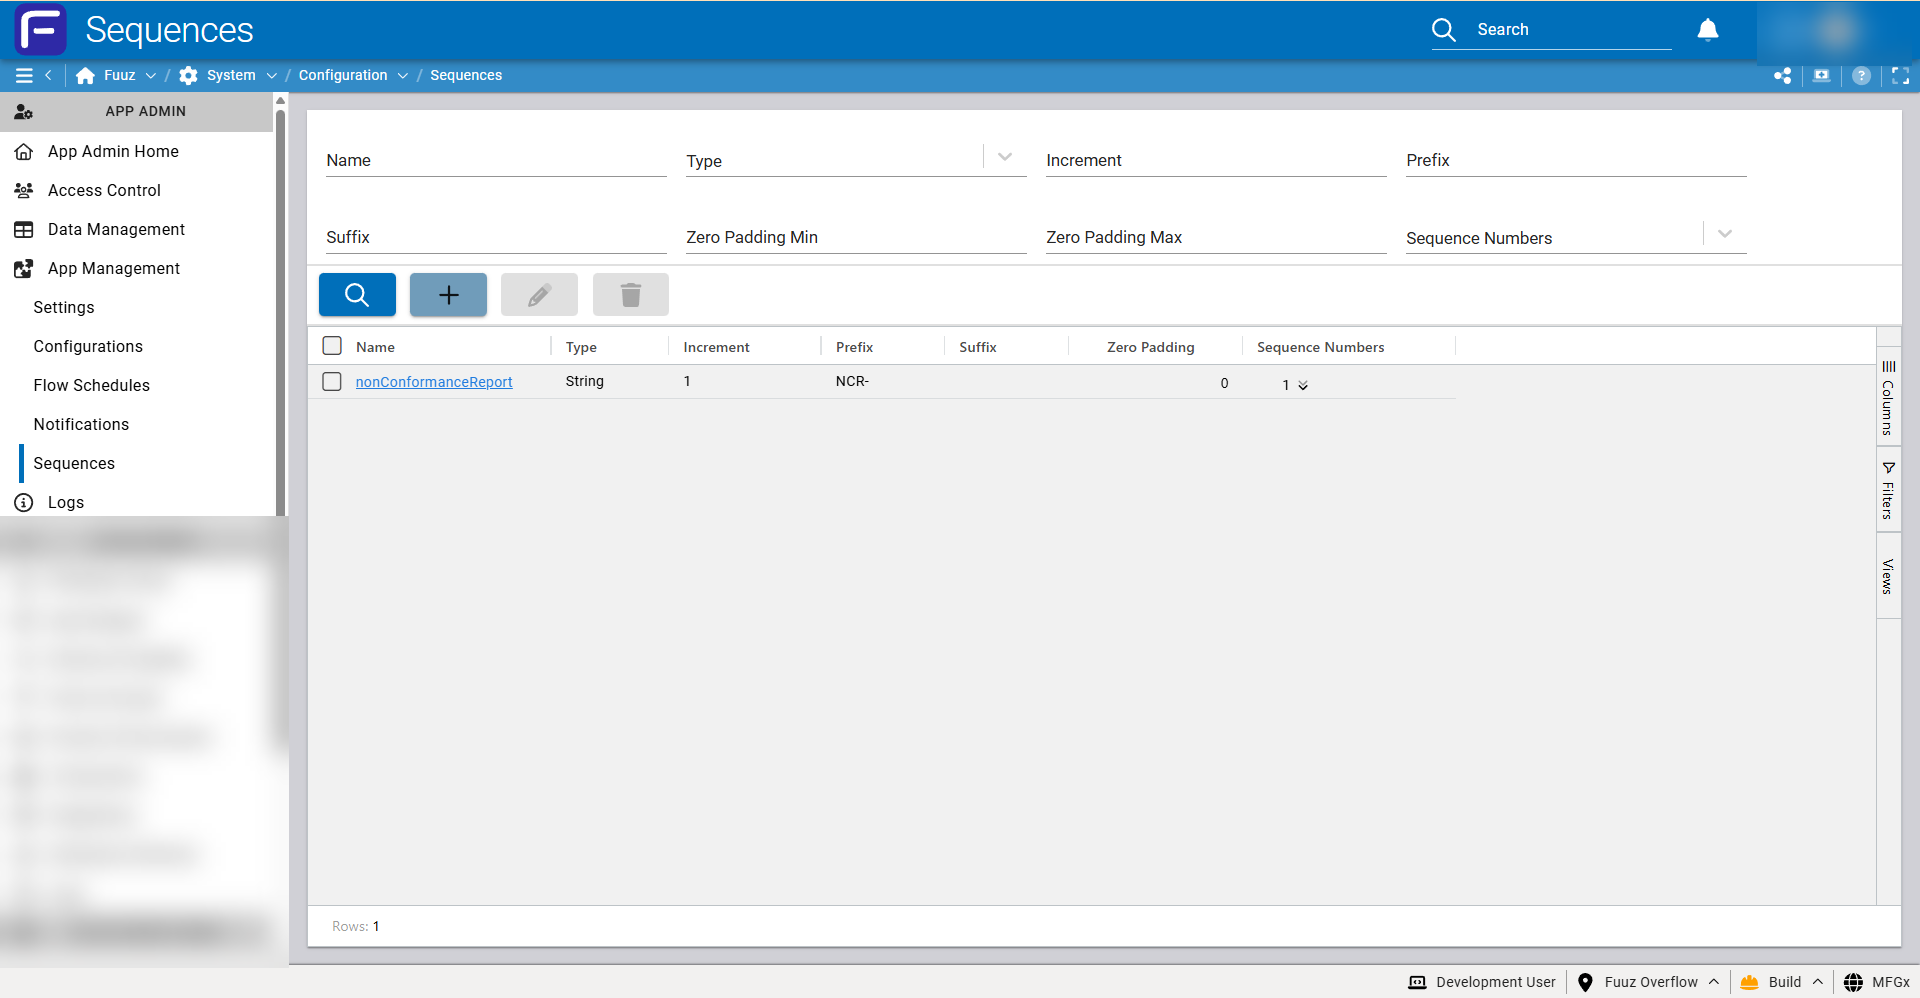The width and height of the screenshot is (1920, 998).
Task: Click the Suffix filter input field
Action: (496, 237)
